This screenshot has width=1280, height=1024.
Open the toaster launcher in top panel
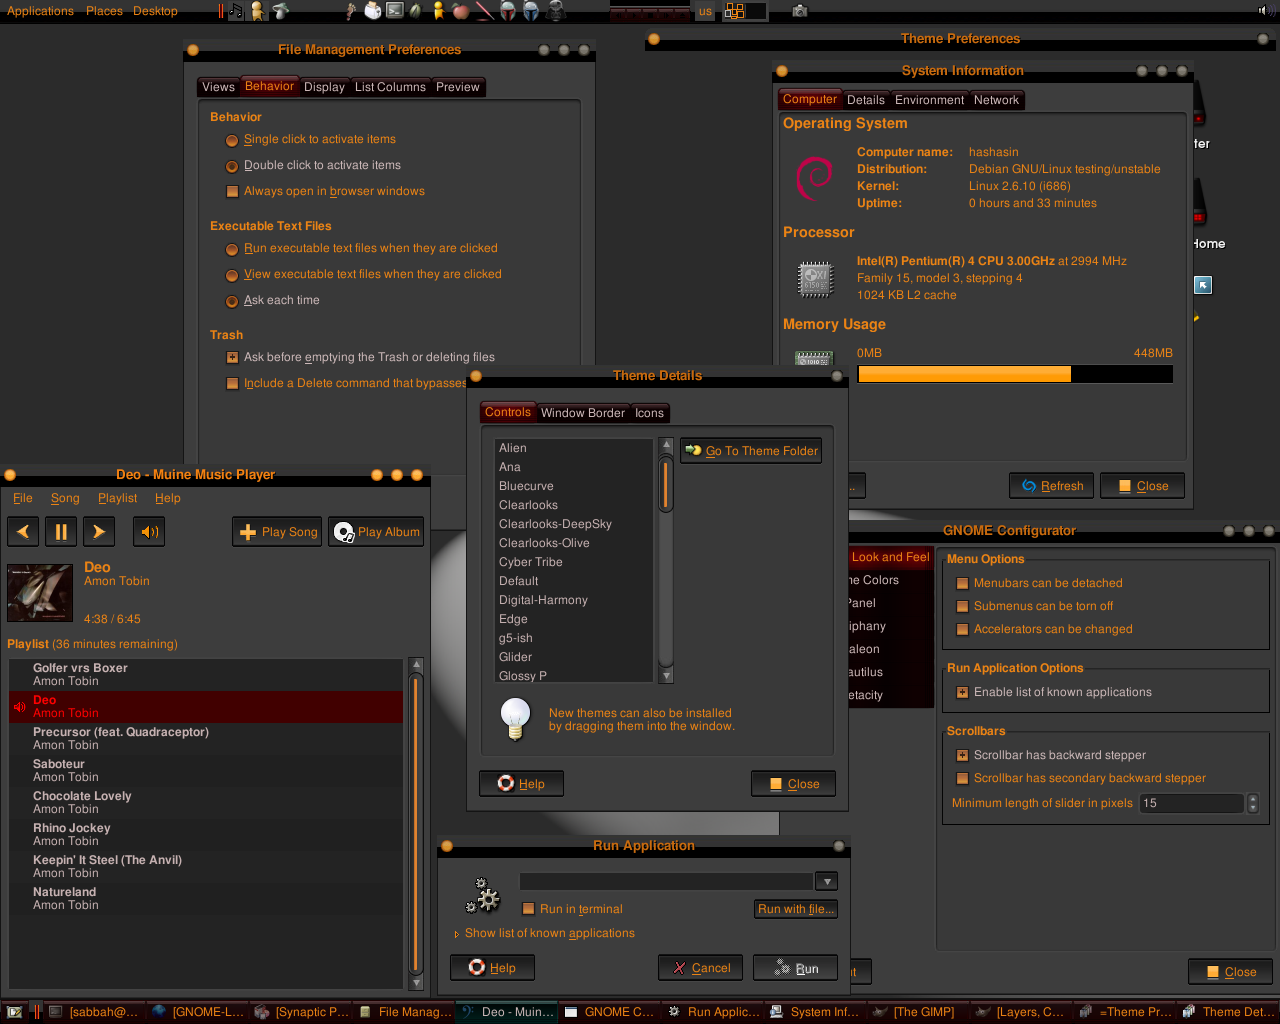pyautogui.click(x=373, y=11)
